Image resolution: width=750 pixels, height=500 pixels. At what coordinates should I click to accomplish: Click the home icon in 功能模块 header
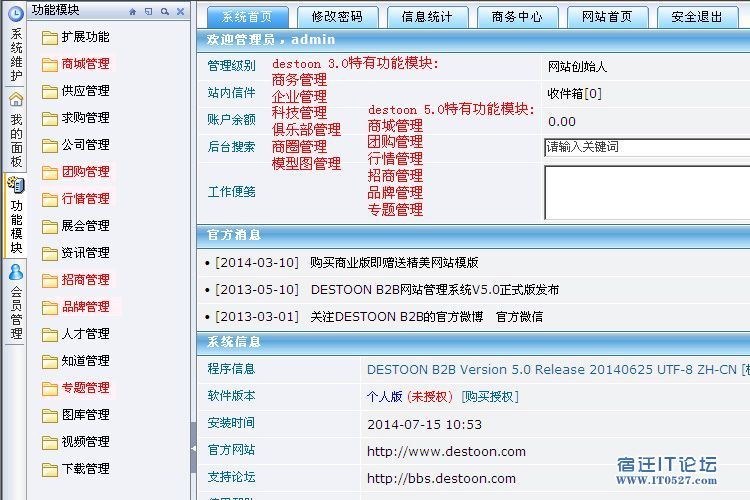tap(132, 11)
